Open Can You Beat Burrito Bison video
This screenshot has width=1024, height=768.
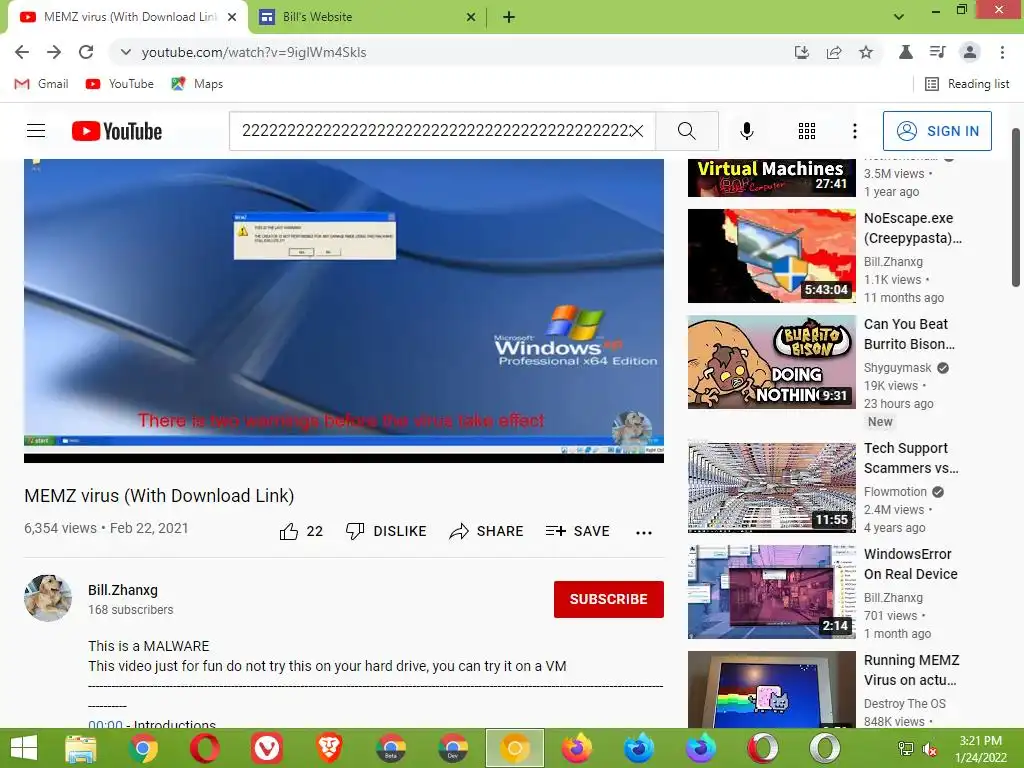coord(909,334)
